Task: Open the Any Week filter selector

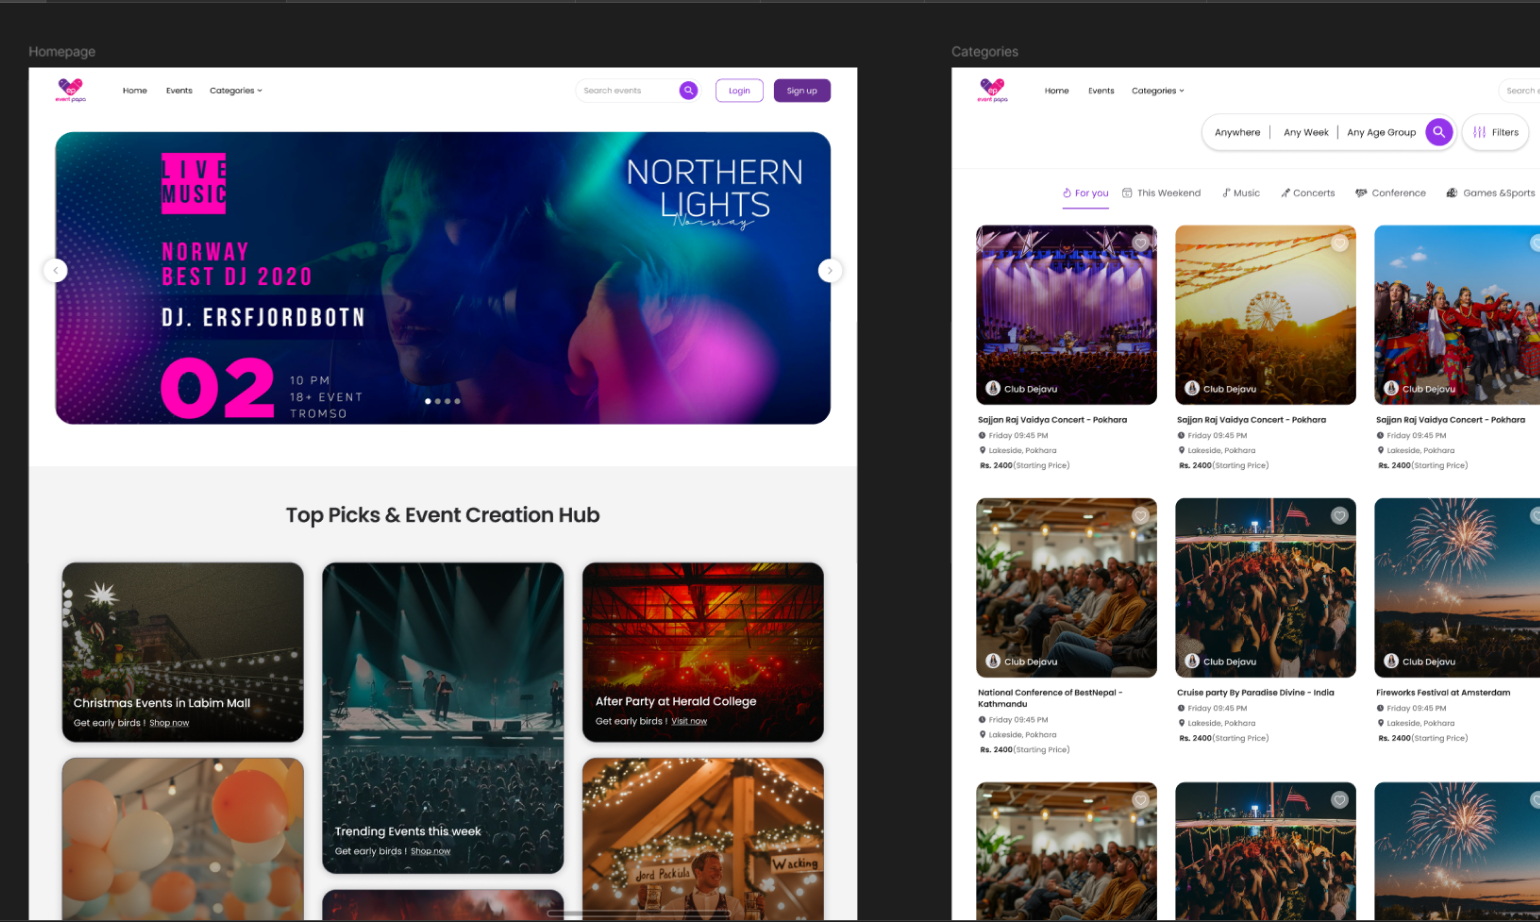Action: (1305, 132)
